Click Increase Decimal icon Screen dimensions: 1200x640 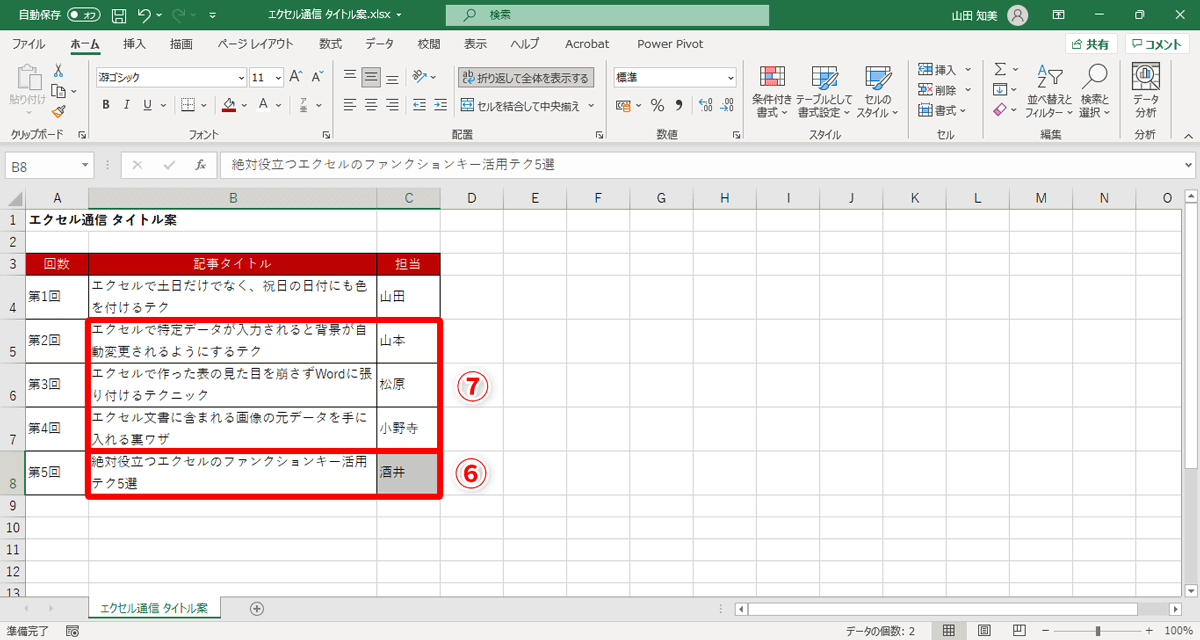click(x=704, y=104)
